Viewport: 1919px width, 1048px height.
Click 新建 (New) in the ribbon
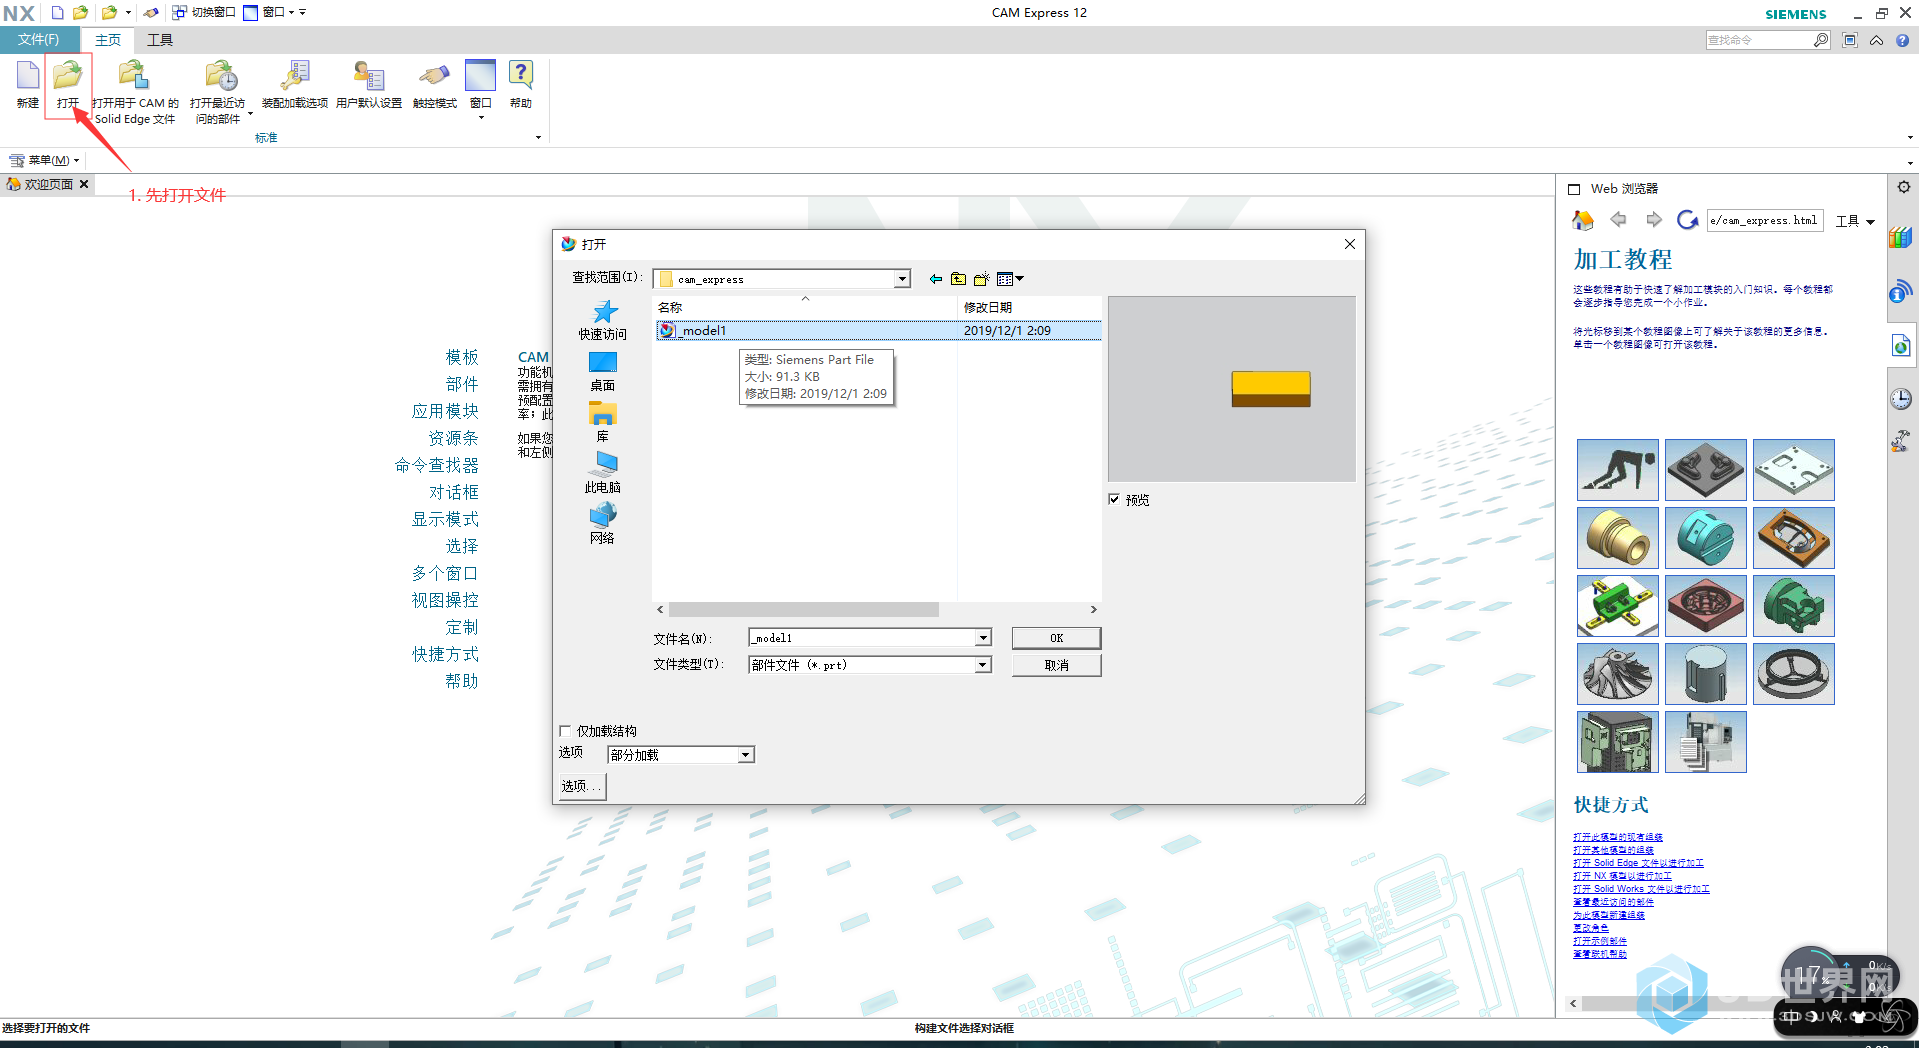coord(27,84)
